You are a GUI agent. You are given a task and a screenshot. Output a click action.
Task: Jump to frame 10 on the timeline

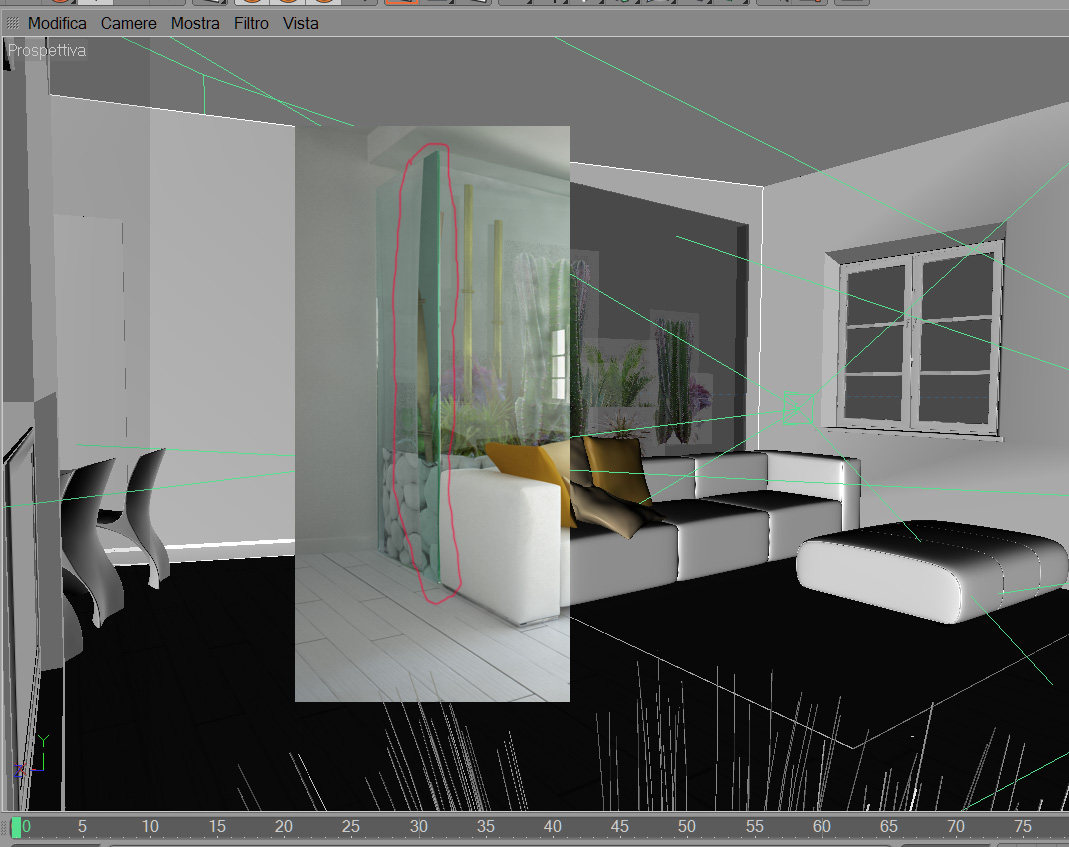[x=150, y=827]
